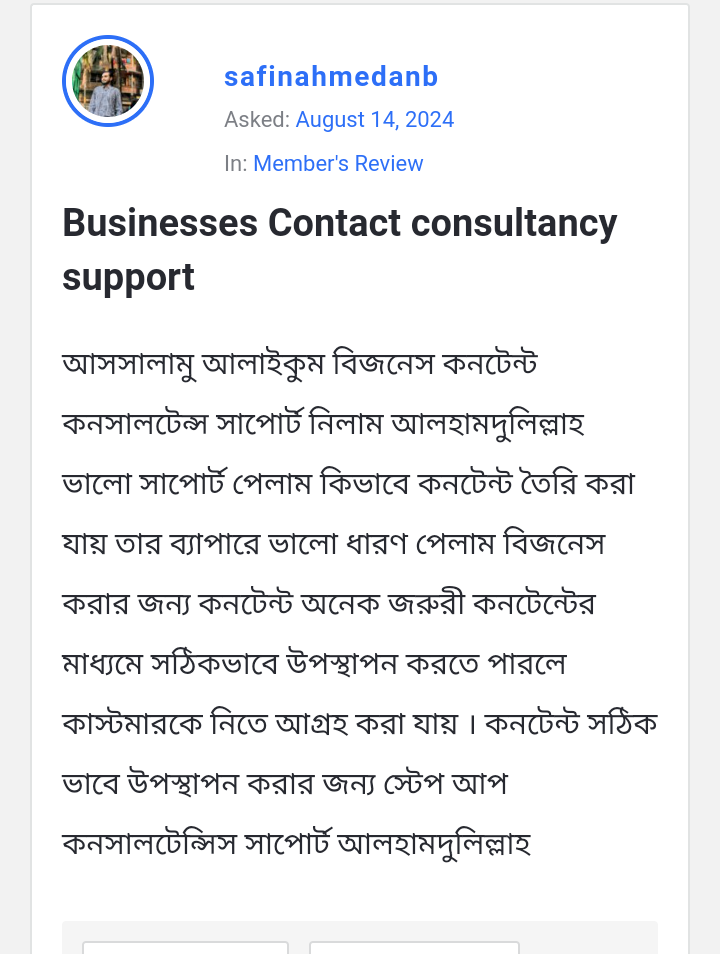Click the "In:" label before the category
The image size is (720, 954).
(x=236, y=164)
